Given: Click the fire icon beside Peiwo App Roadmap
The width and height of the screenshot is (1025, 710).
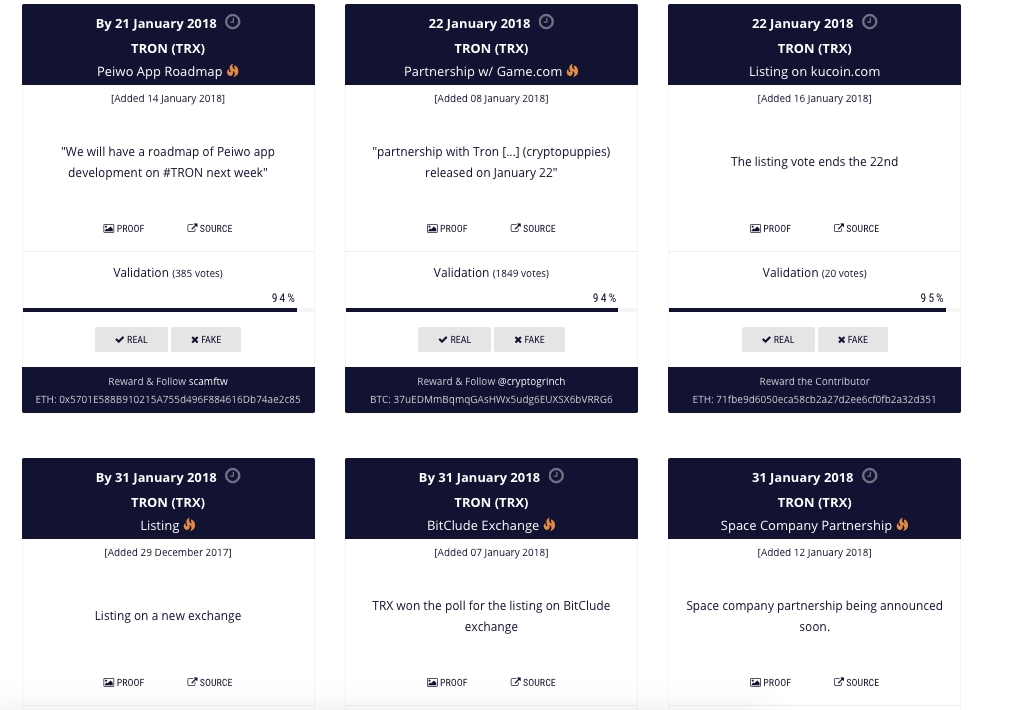Looking at the screenshot, I should tap(231, 71).
